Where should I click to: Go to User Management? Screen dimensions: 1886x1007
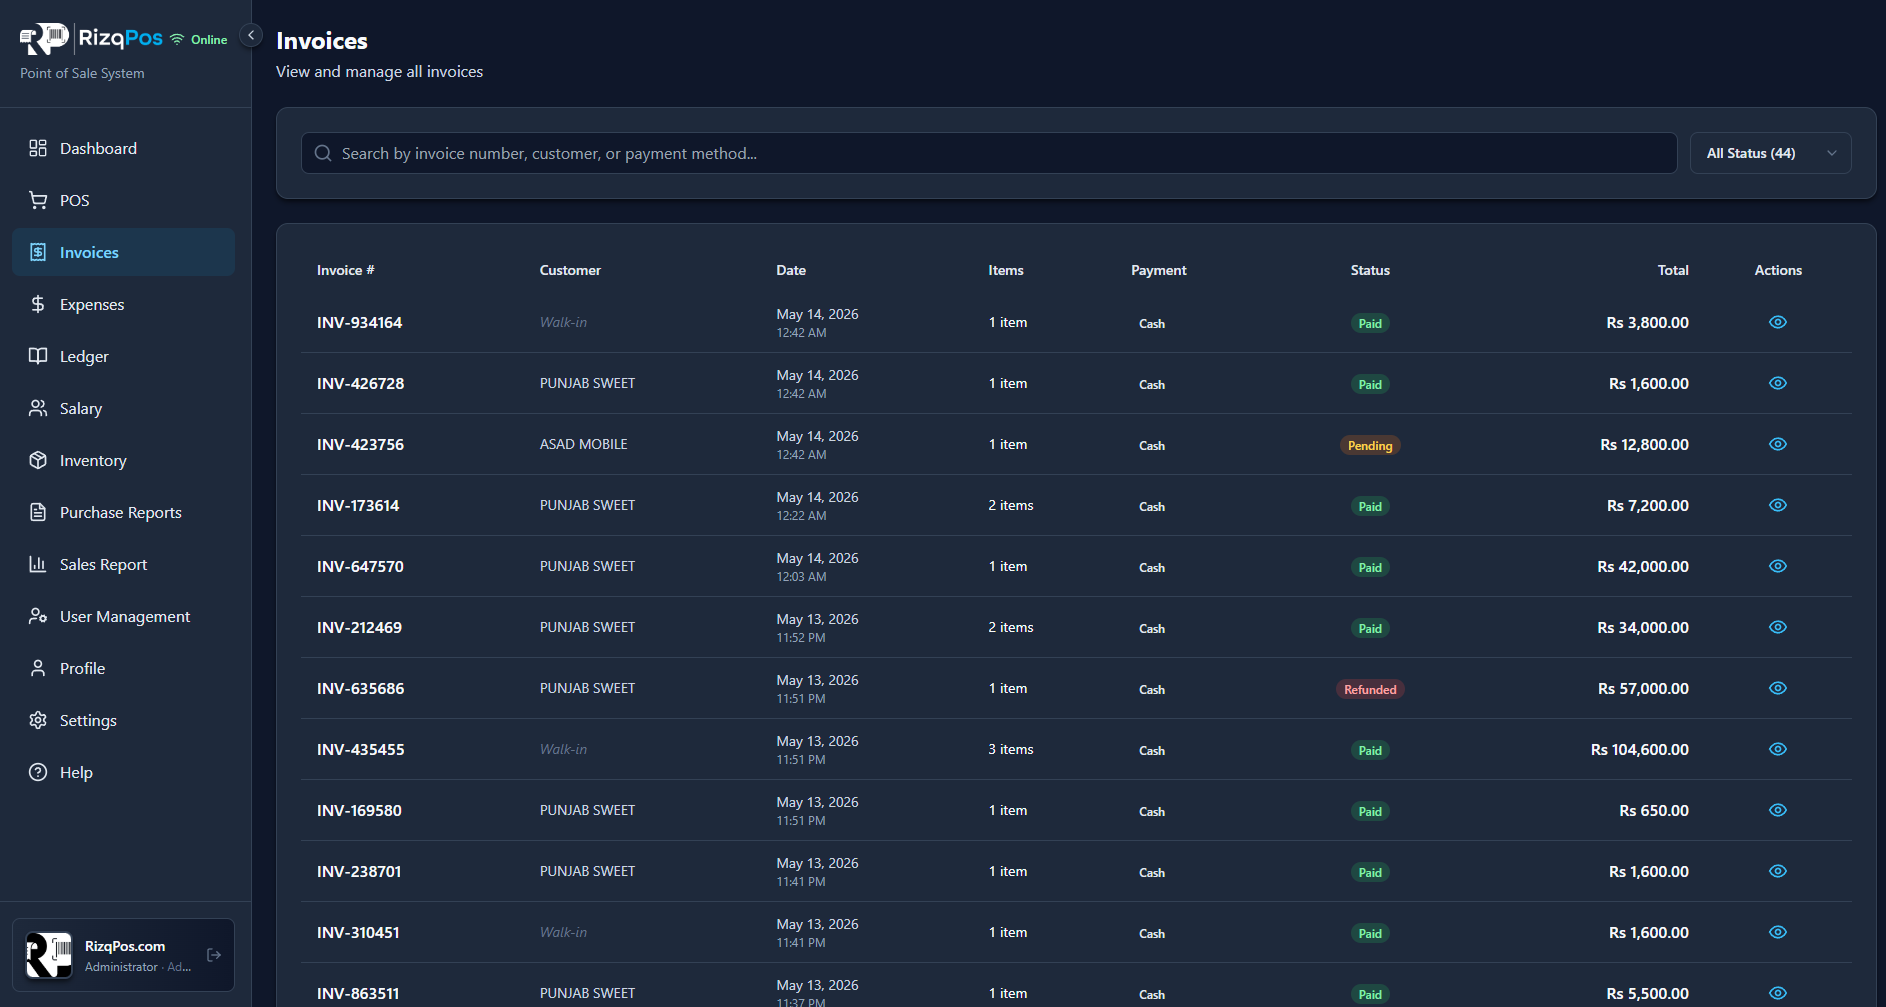123,616
